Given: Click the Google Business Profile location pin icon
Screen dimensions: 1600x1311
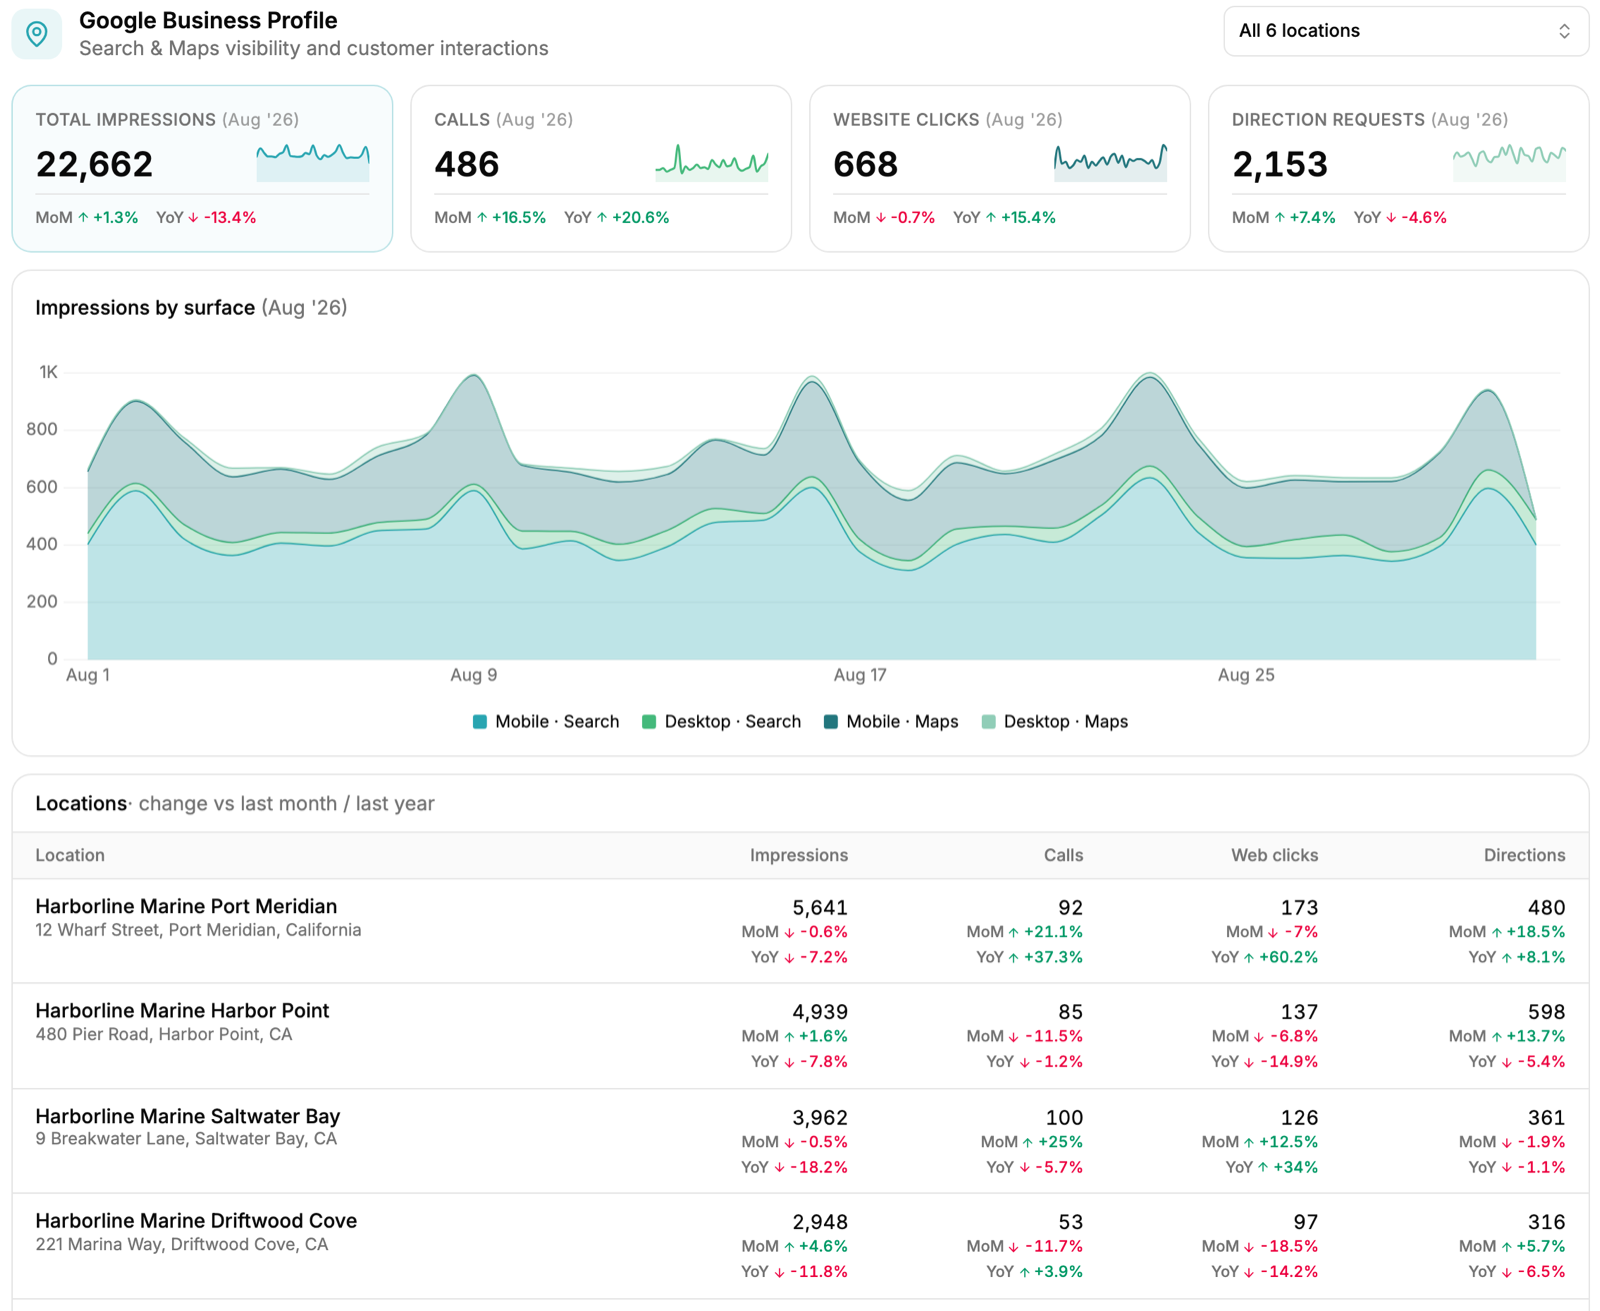Looking at the screenshot, I should (x=37, y=34).
